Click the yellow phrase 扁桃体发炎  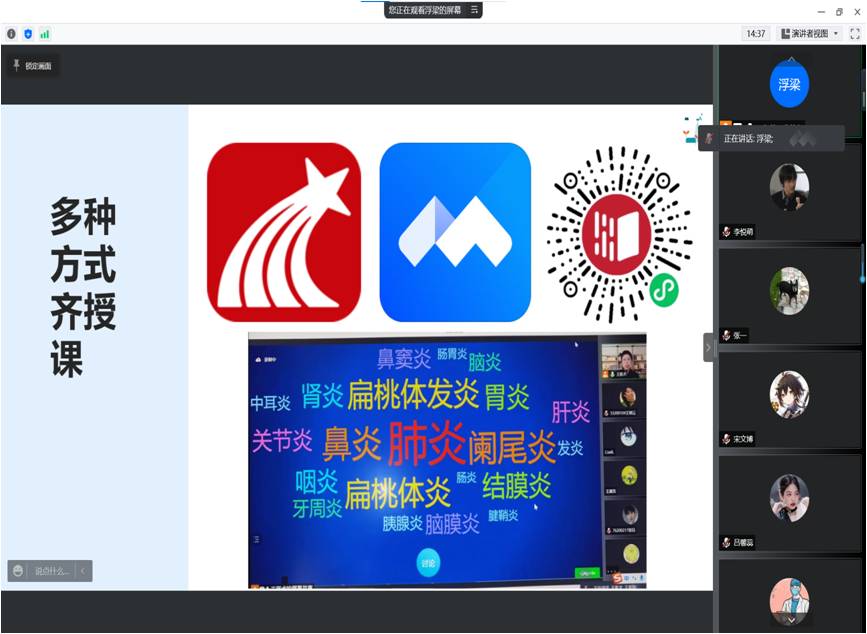point(413,394)
